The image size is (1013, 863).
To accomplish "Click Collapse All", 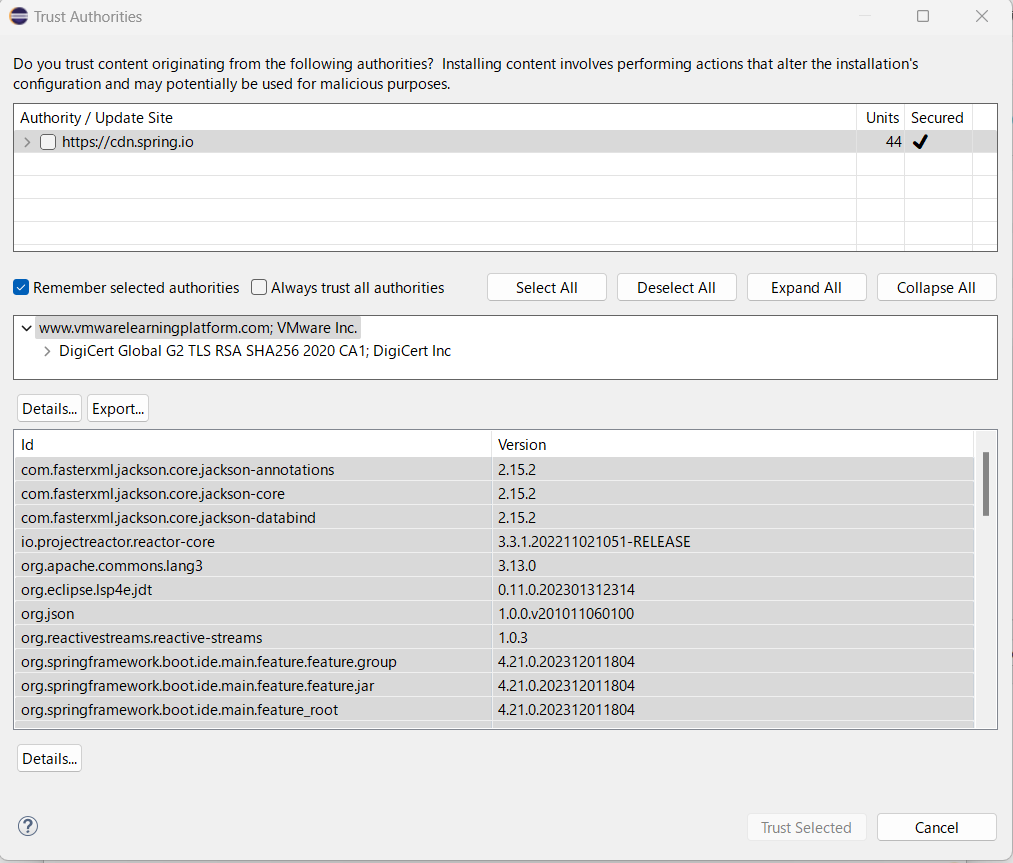I will [936, 287].
